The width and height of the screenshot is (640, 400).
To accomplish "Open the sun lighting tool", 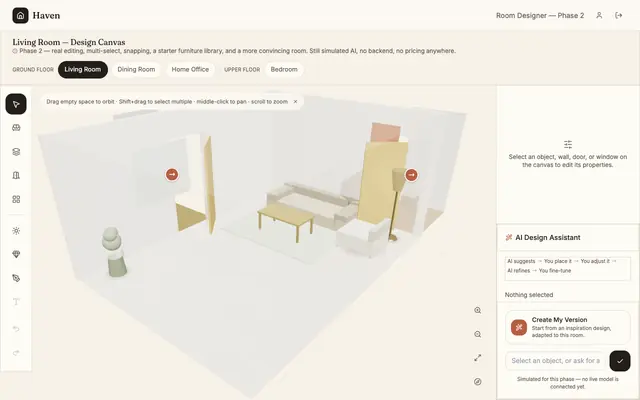I will click(x=16, y=231).
